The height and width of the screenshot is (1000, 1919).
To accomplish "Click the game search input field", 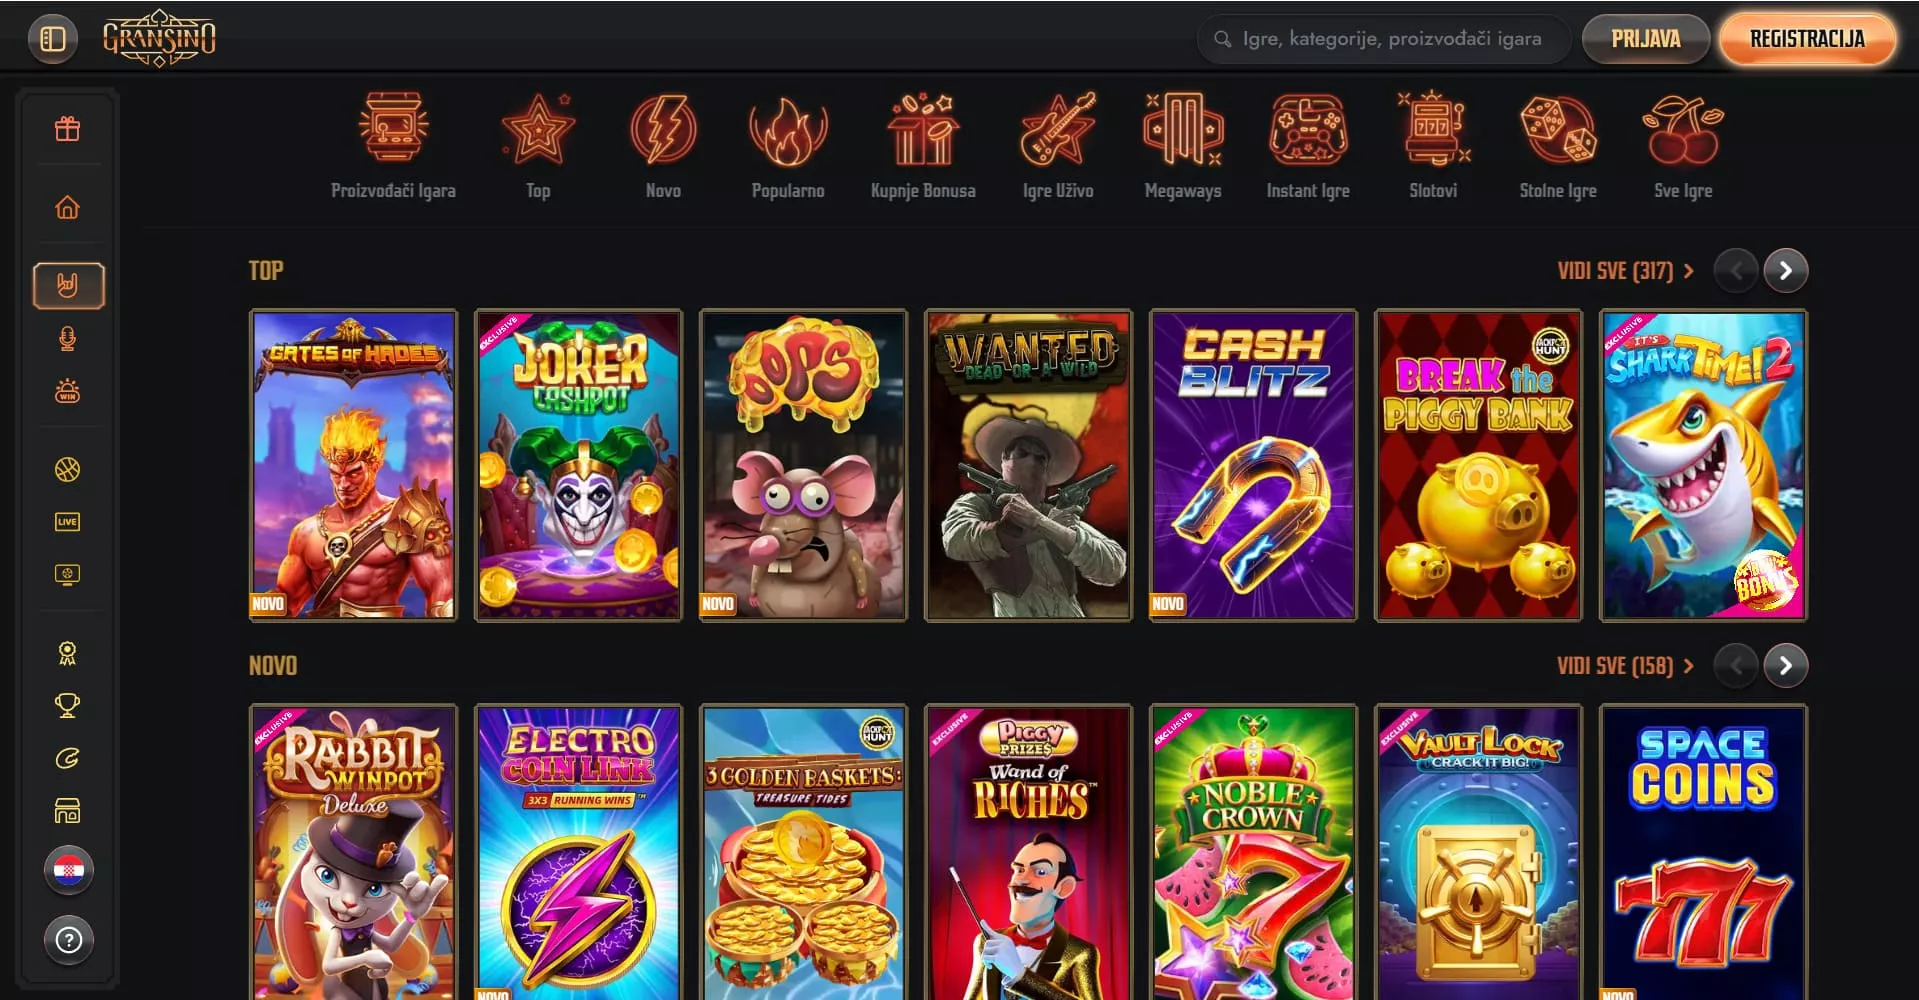I will click(x=1384, y=39).
